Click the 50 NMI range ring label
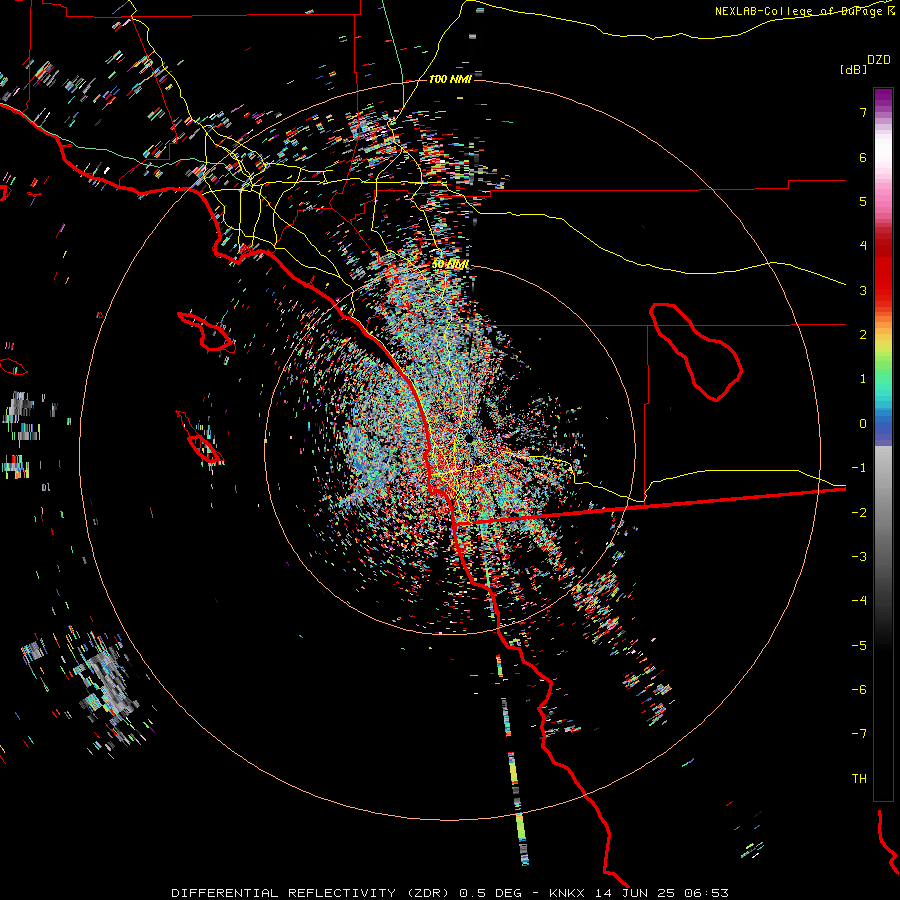 pyautogui.click(x=450, y=264)
